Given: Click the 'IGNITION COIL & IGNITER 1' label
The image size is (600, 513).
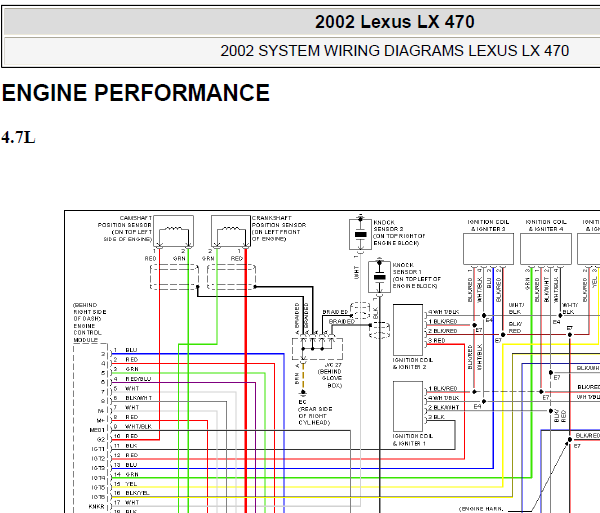Looking at the screenshot, I should (412, 440).
